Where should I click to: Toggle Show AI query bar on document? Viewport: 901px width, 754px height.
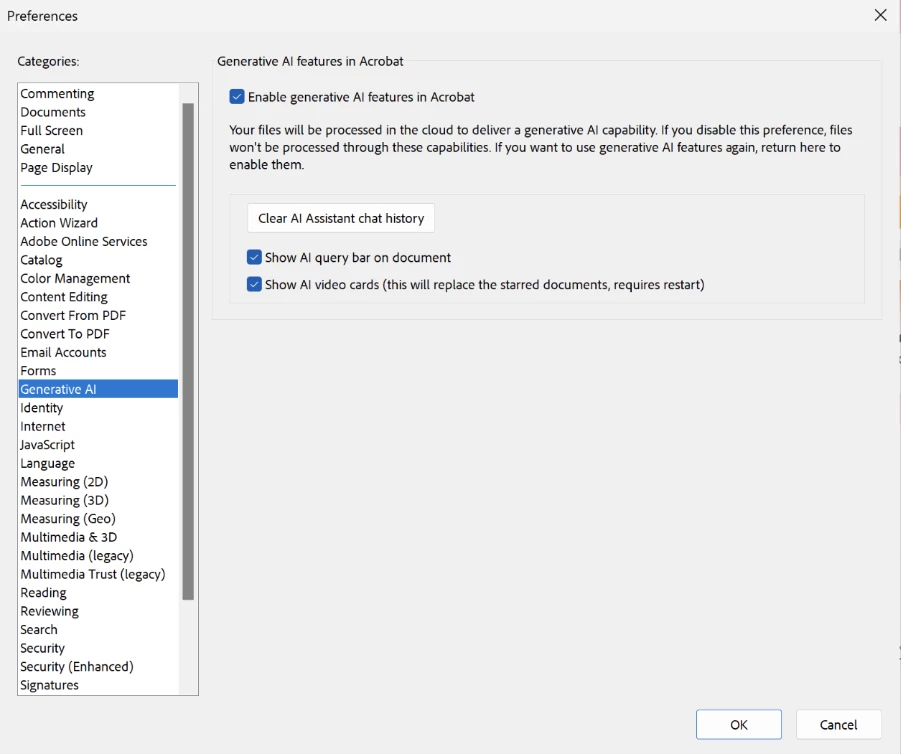point(254,257)
